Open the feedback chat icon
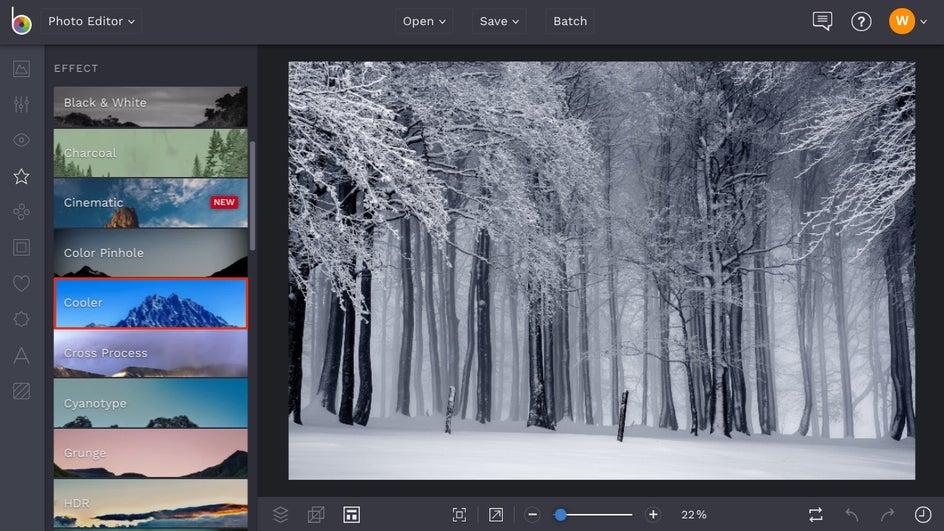This screenshot has height=531, width=944. tap(822, 21)
